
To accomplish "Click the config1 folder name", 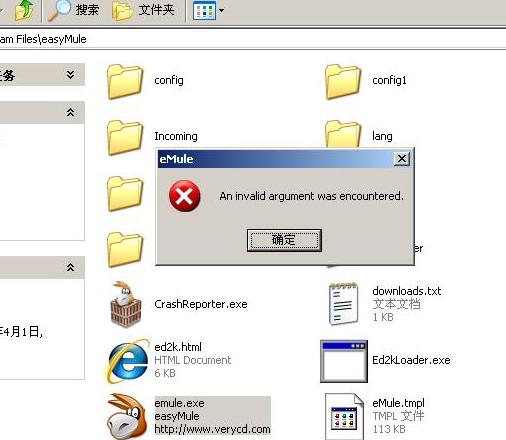I will pyautogui.click(x=389, y=80).
